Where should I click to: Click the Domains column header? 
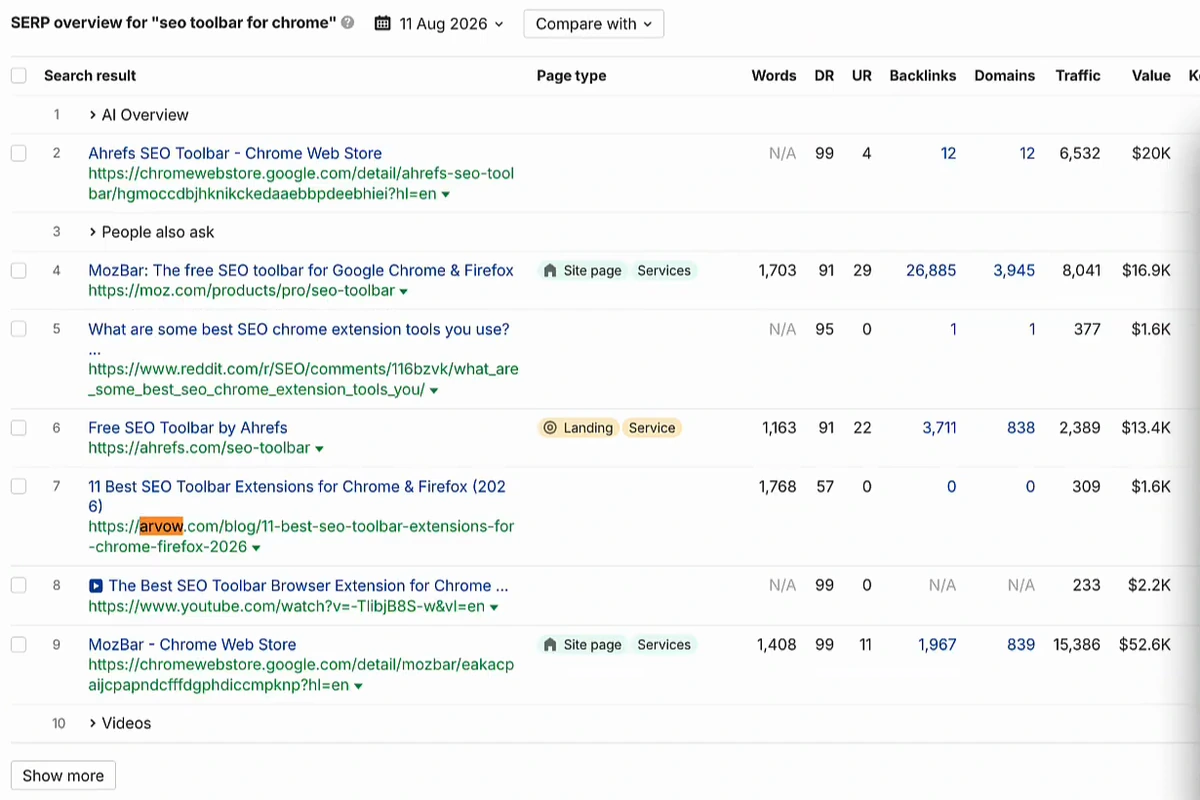pos(1005,76)
